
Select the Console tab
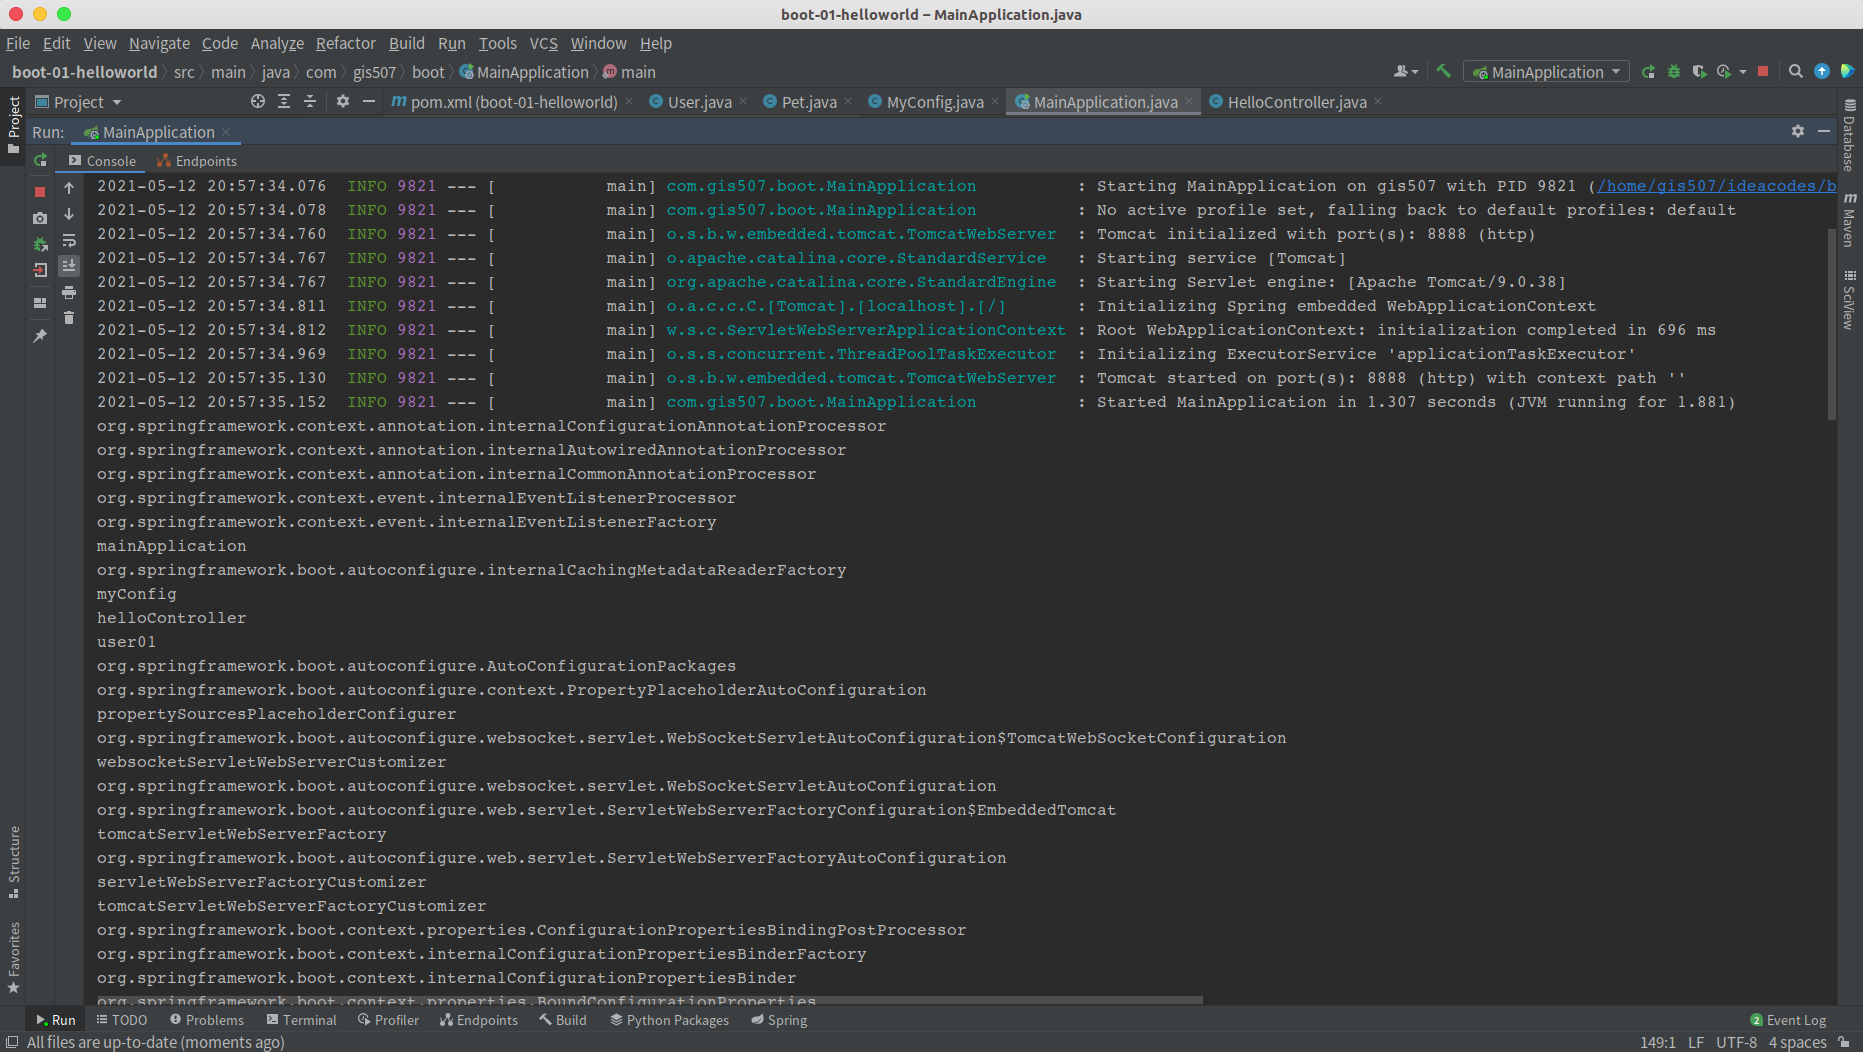pyautogui.click(x=102, y=161)
